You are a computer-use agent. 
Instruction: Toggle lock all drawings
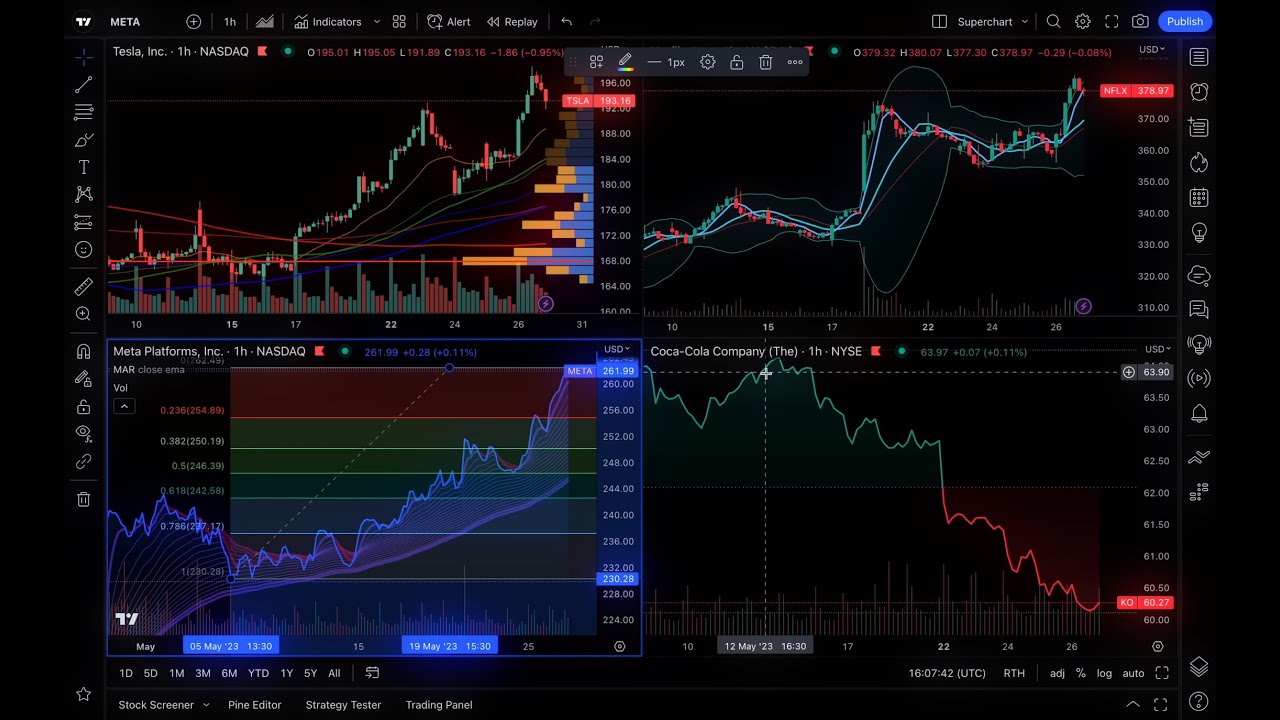point(84,407)
